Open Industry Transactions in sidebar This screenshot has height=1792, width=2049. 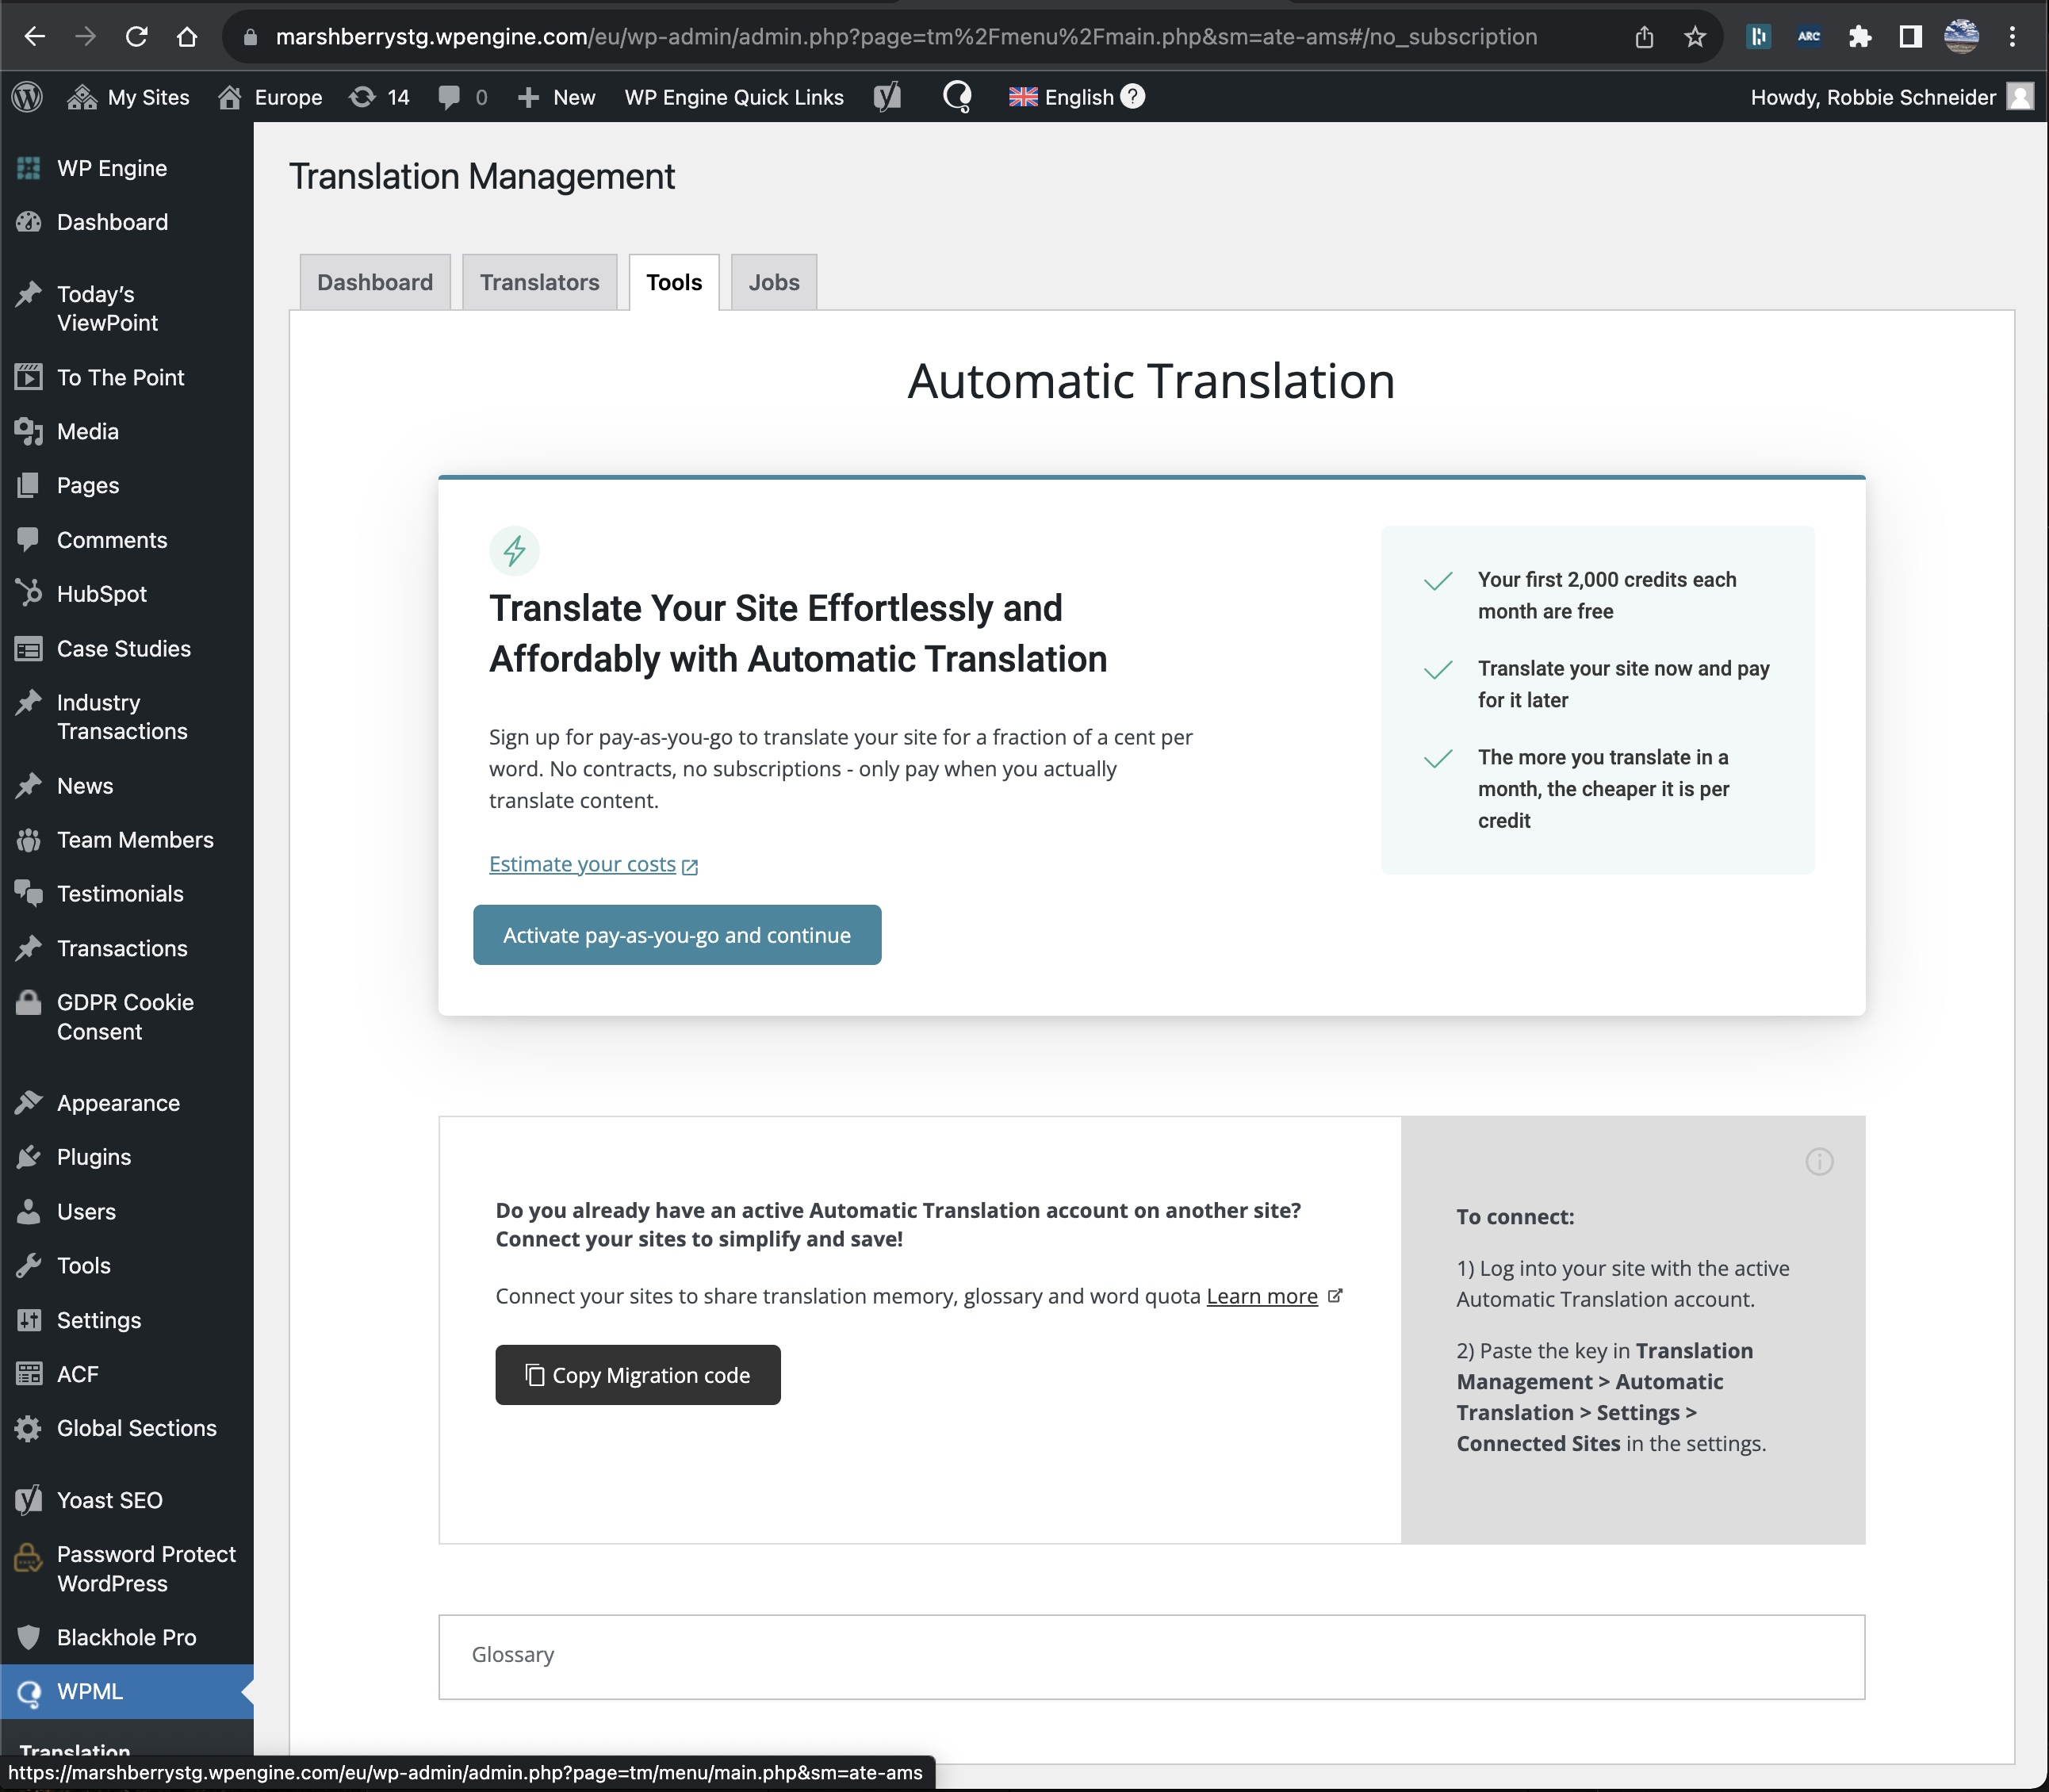coord(127,717)
